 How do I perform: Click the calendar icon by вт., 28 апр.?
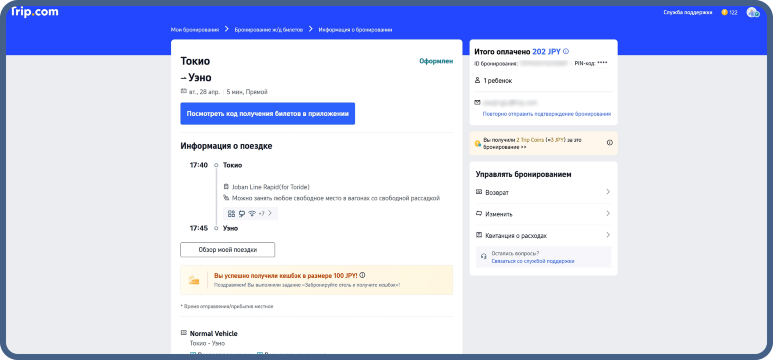coord(183,91)
